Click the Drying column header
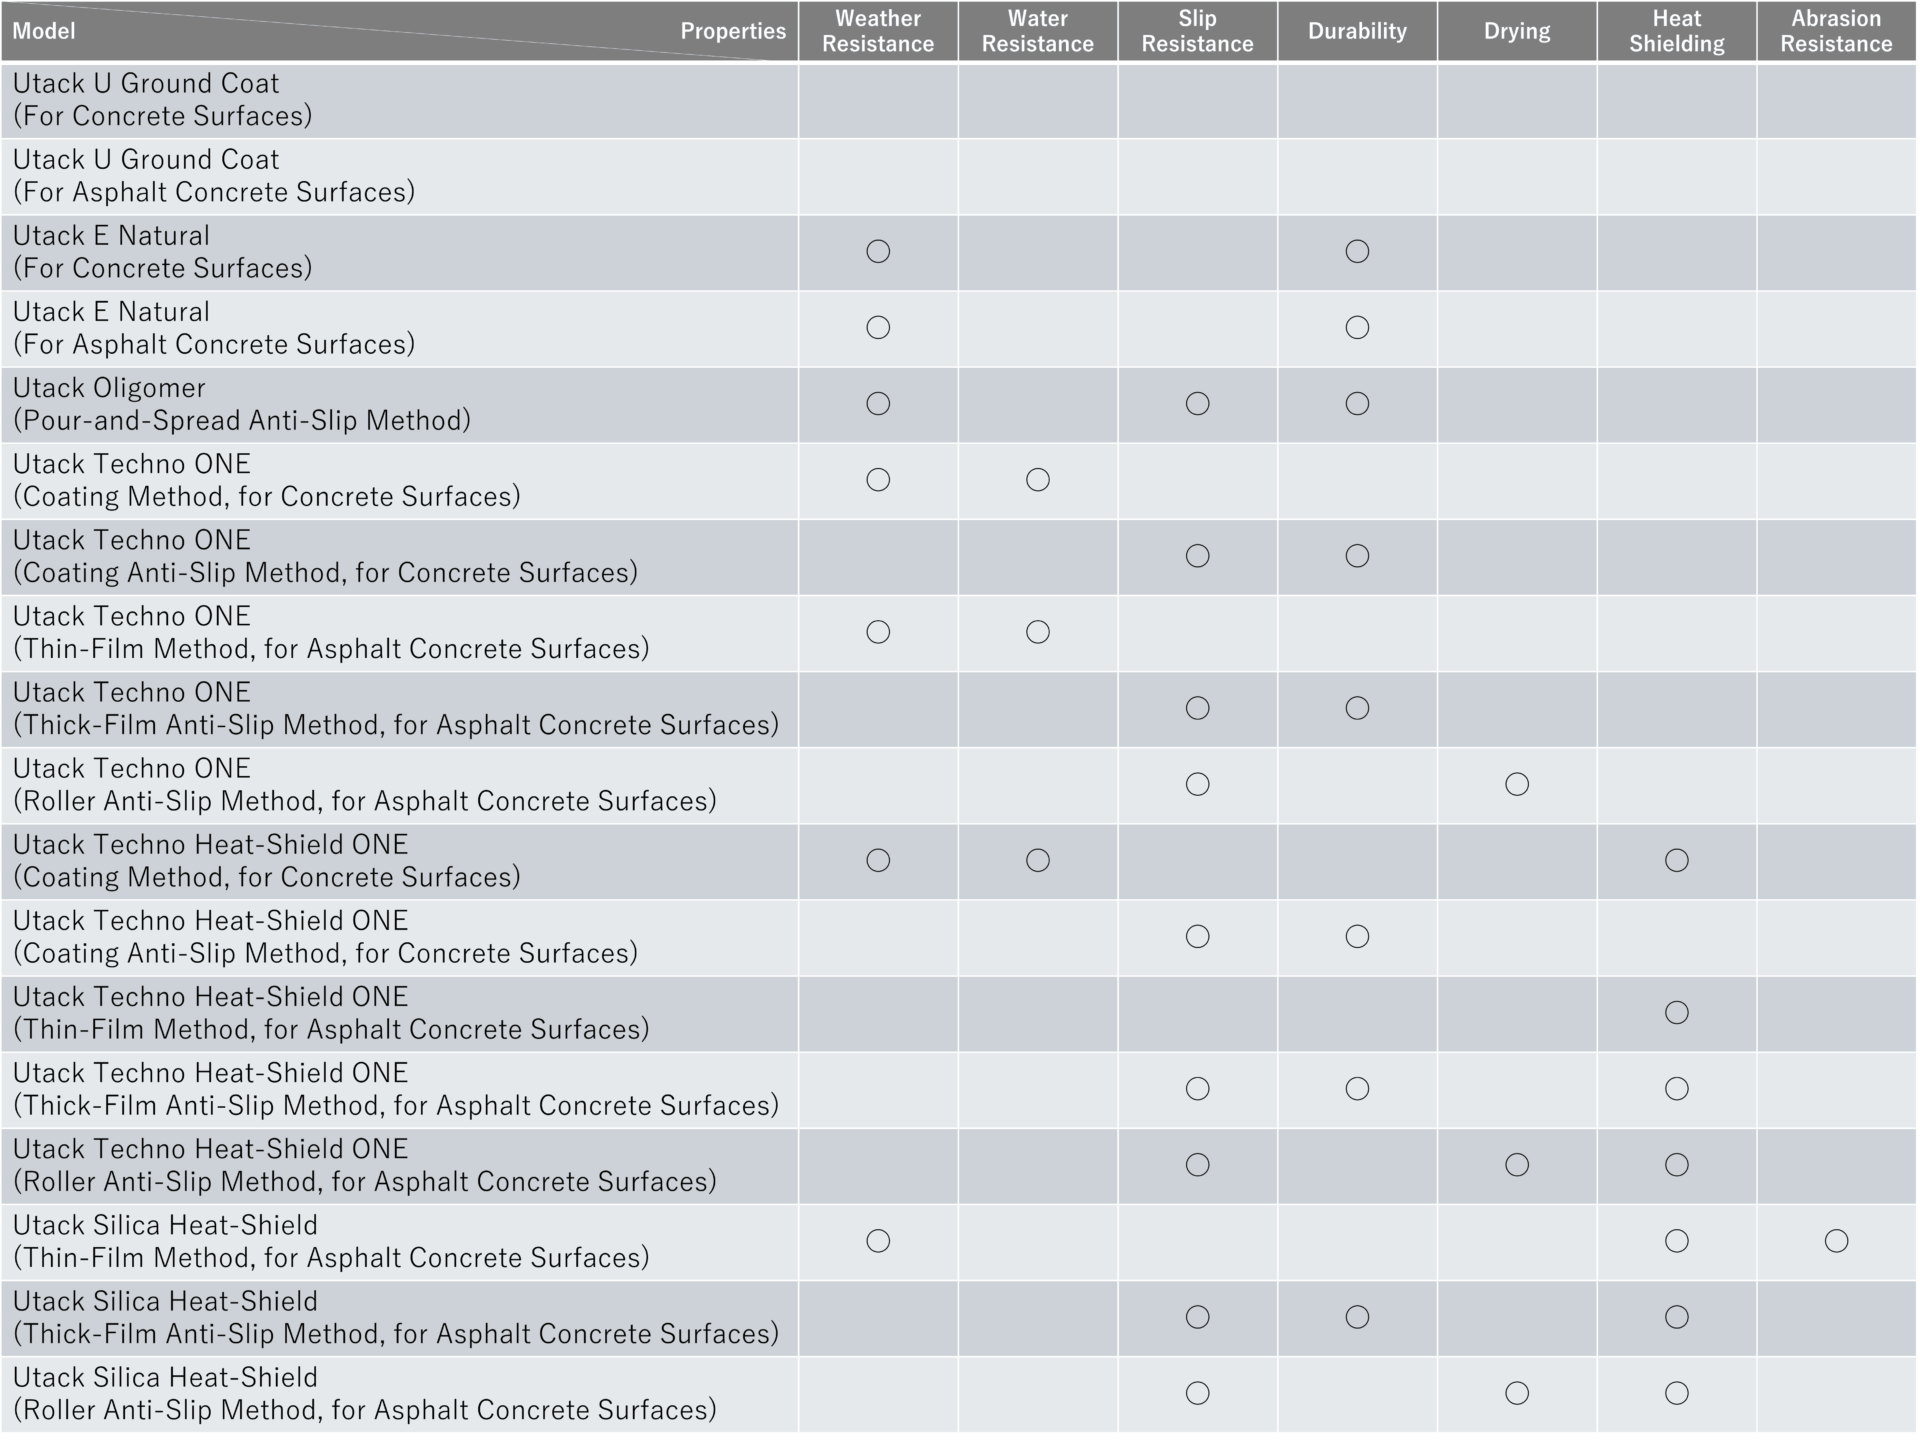This screenshot has height=1444, width=1920. [1517, 31]
